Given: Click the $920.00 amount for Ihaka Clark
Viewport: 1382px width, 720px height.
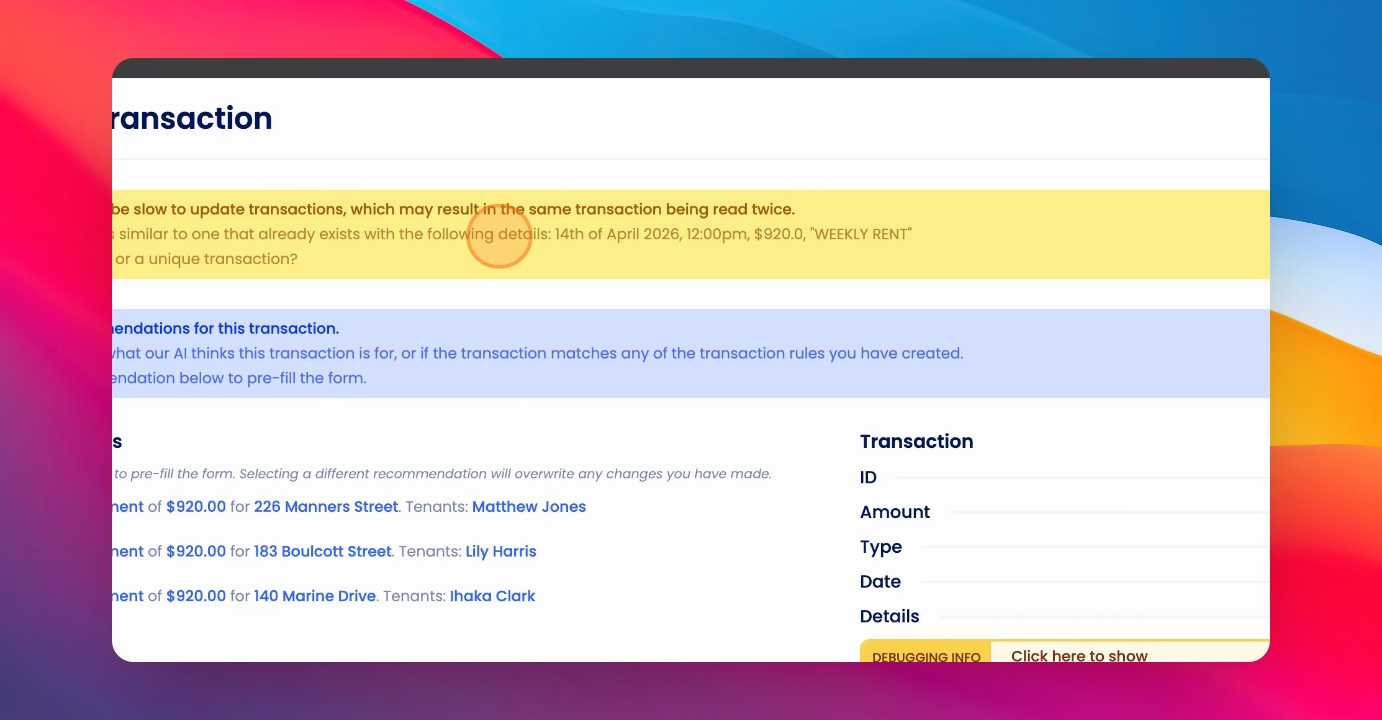Looking at the screenshot, I should pos(196,596).
